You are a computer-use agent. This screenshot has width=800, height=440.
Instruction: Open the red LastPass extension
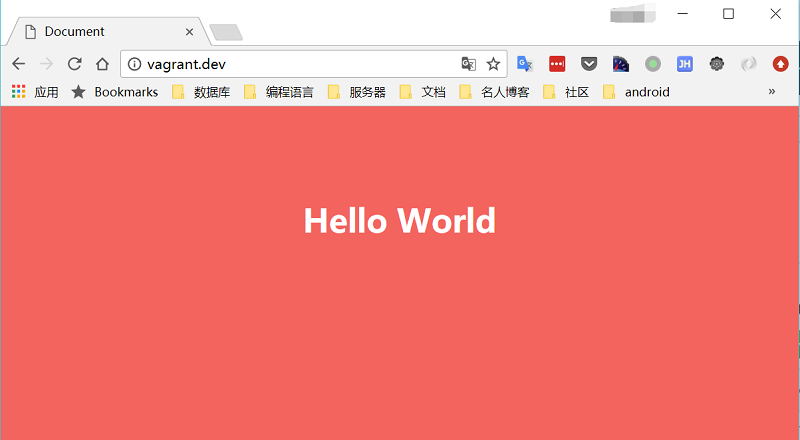557,64
